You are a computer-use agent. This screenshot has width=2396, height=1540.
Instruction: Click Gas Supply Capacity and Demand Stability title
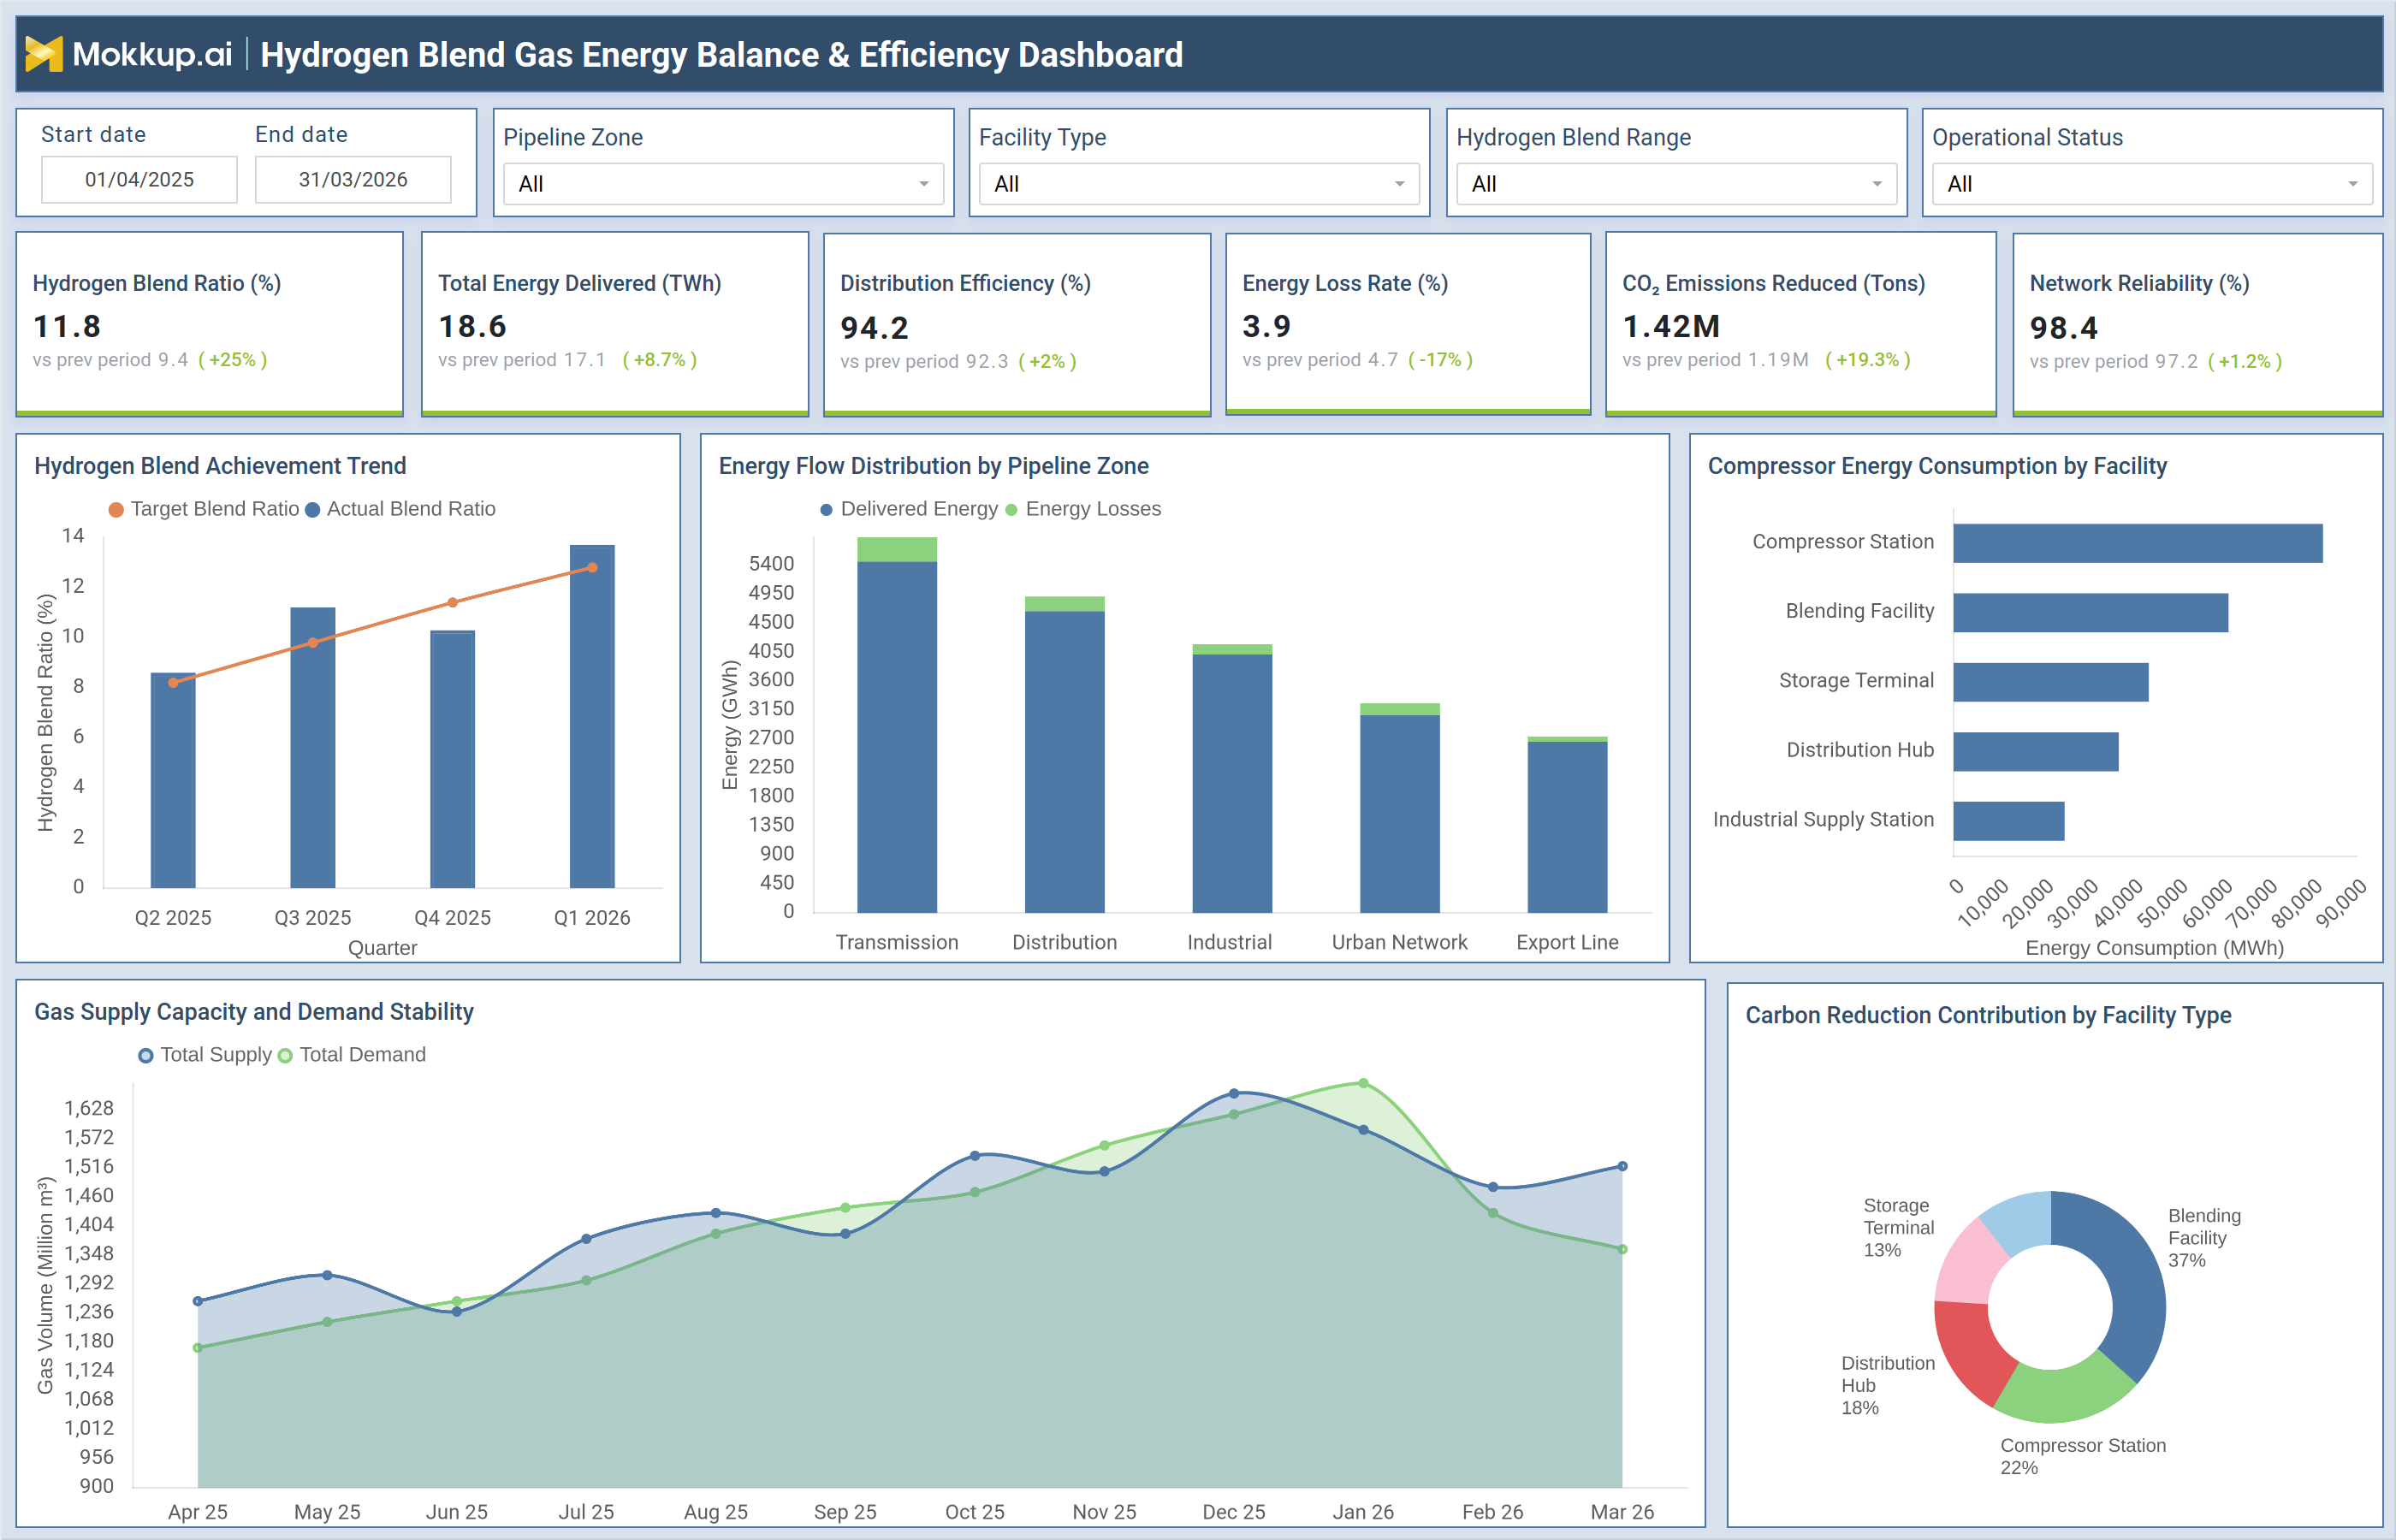pyautogui.click(x=254, y=1012)
